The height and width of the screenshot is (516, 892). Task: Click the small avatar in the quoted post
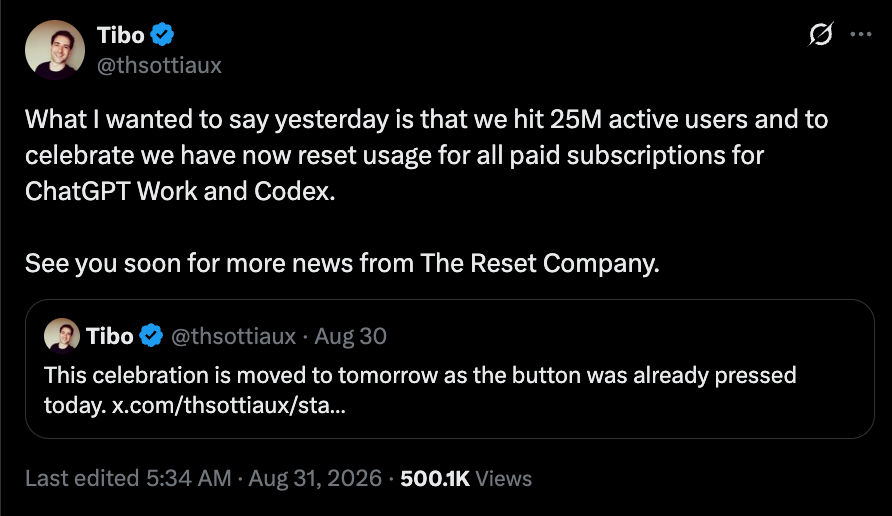pyautogui.click(x=61, y=336)
